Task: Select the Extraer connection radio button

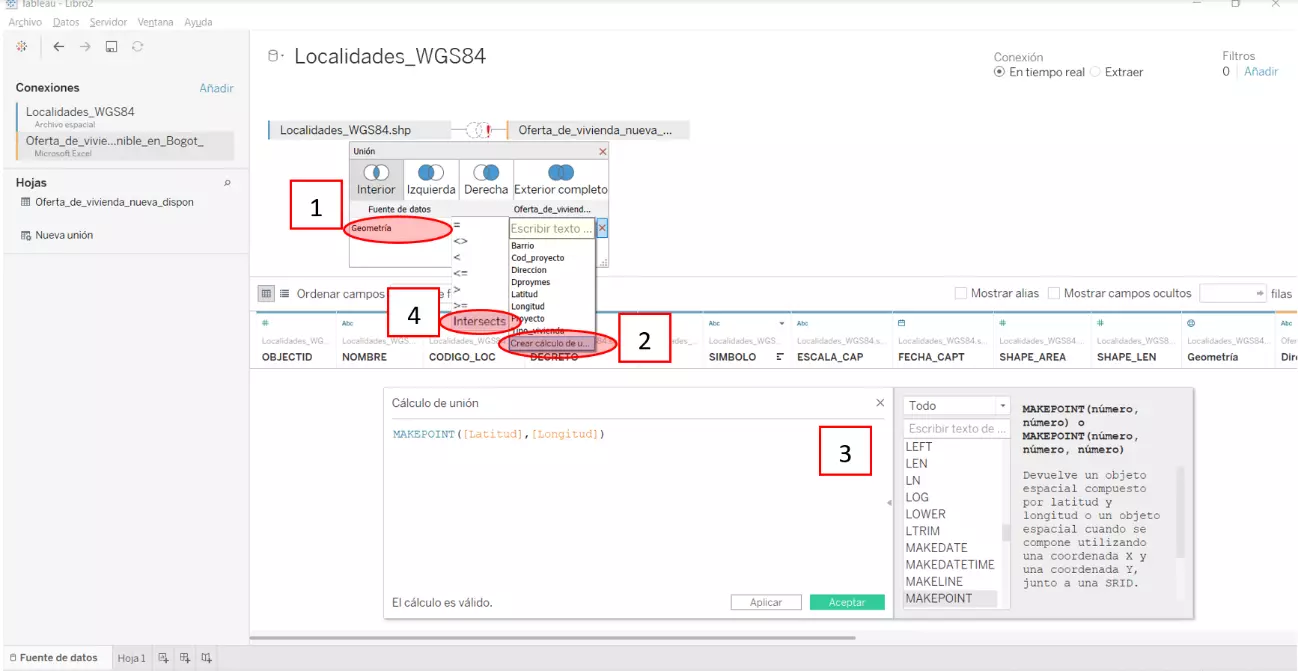Action: [x=1095, y=72]
